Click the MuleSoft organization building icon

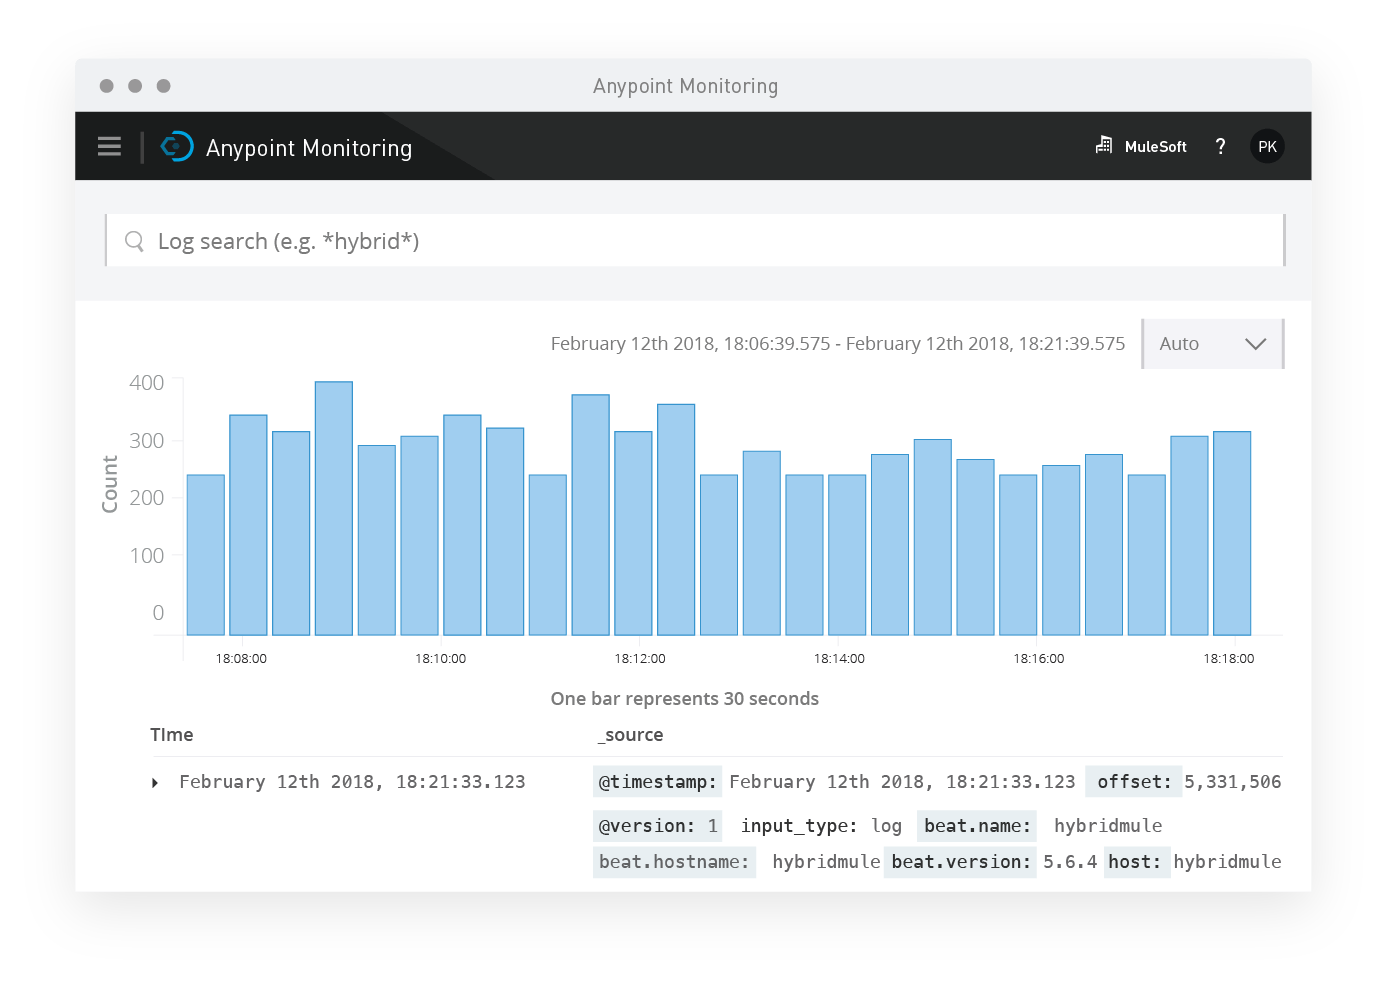coord(1104,145)
